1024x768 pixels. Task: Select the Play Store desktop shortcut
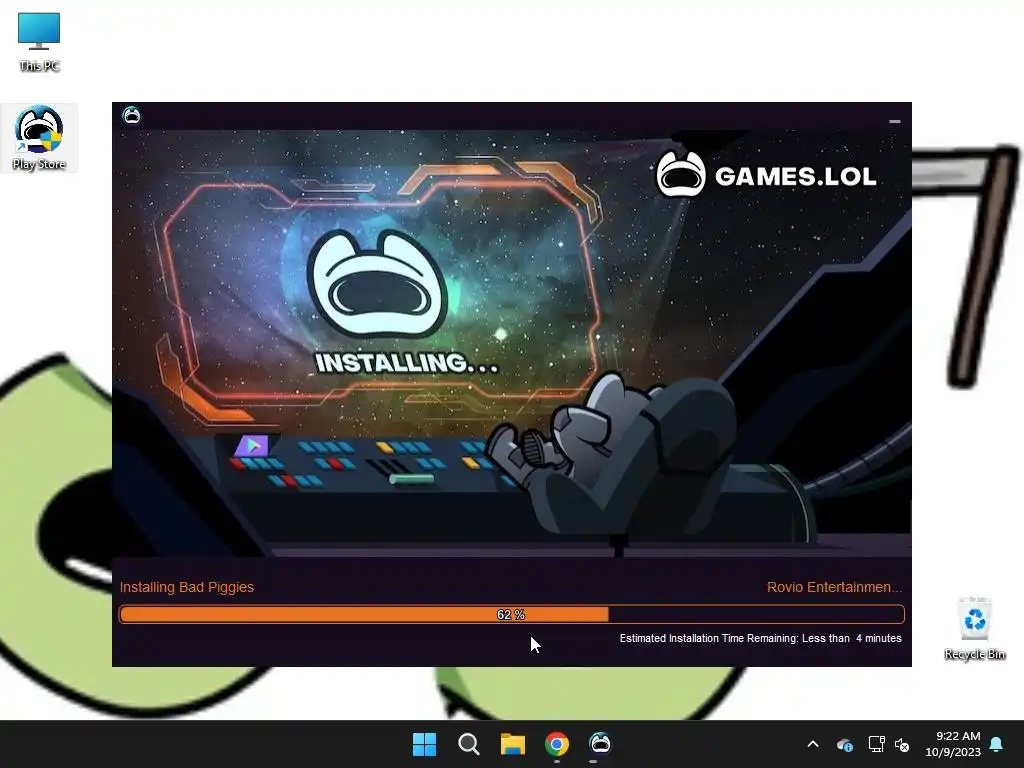(39, 138)
